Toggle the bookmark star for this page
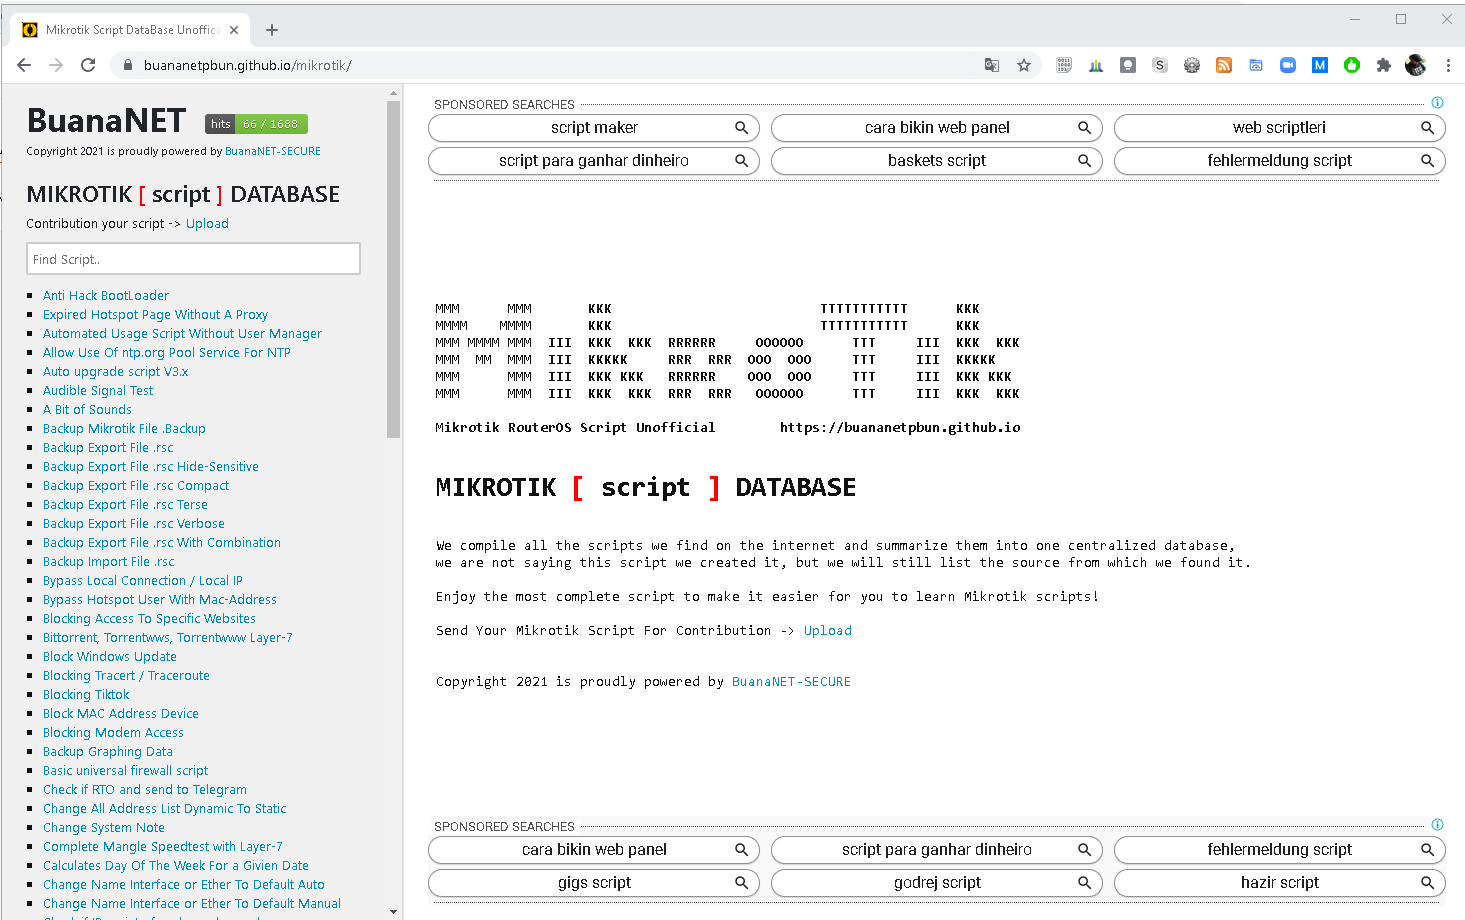The image size is (1465, 920). tap(1024, 65)
